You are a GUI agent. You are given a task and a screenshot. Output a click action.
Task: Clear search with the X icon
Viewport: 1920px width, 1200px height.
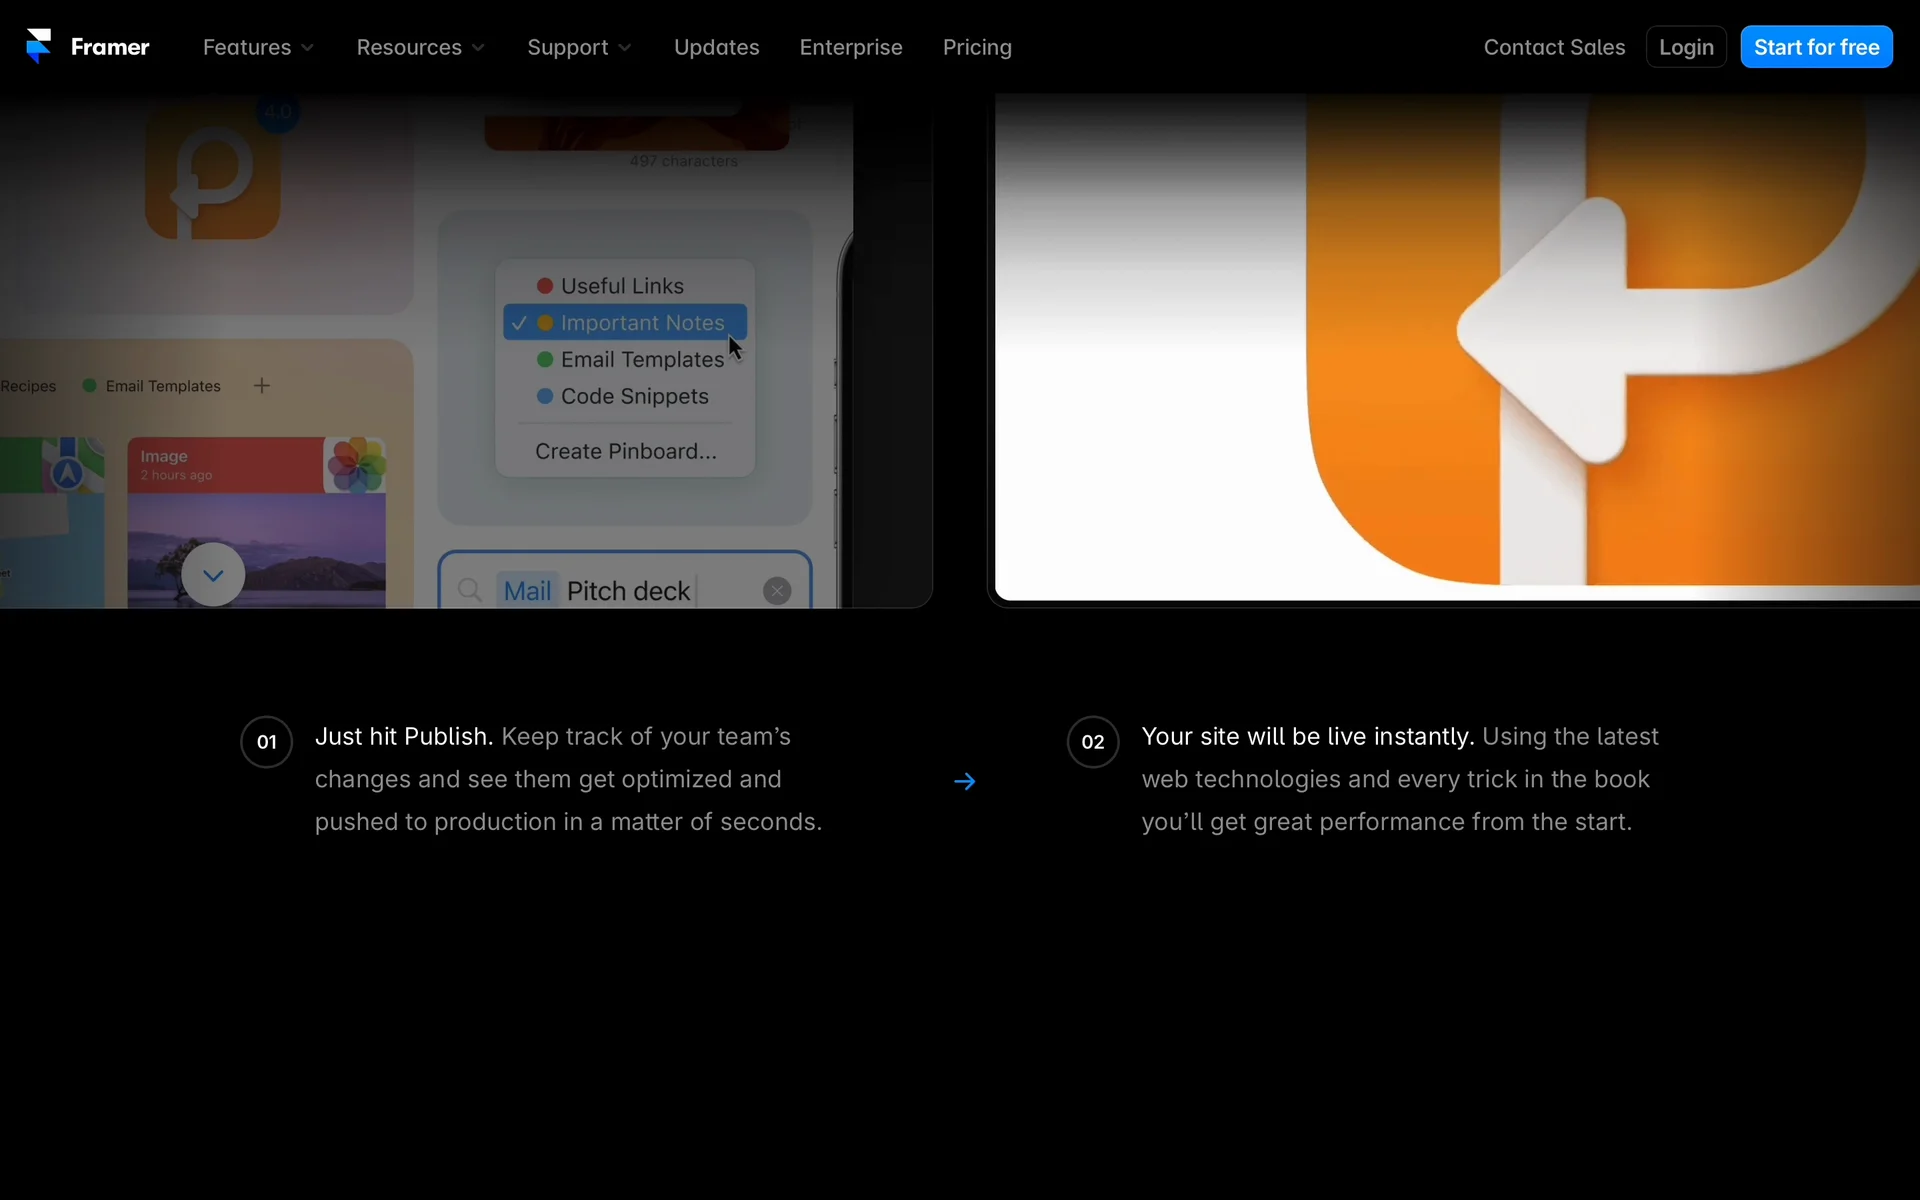[x=777, y=591]
